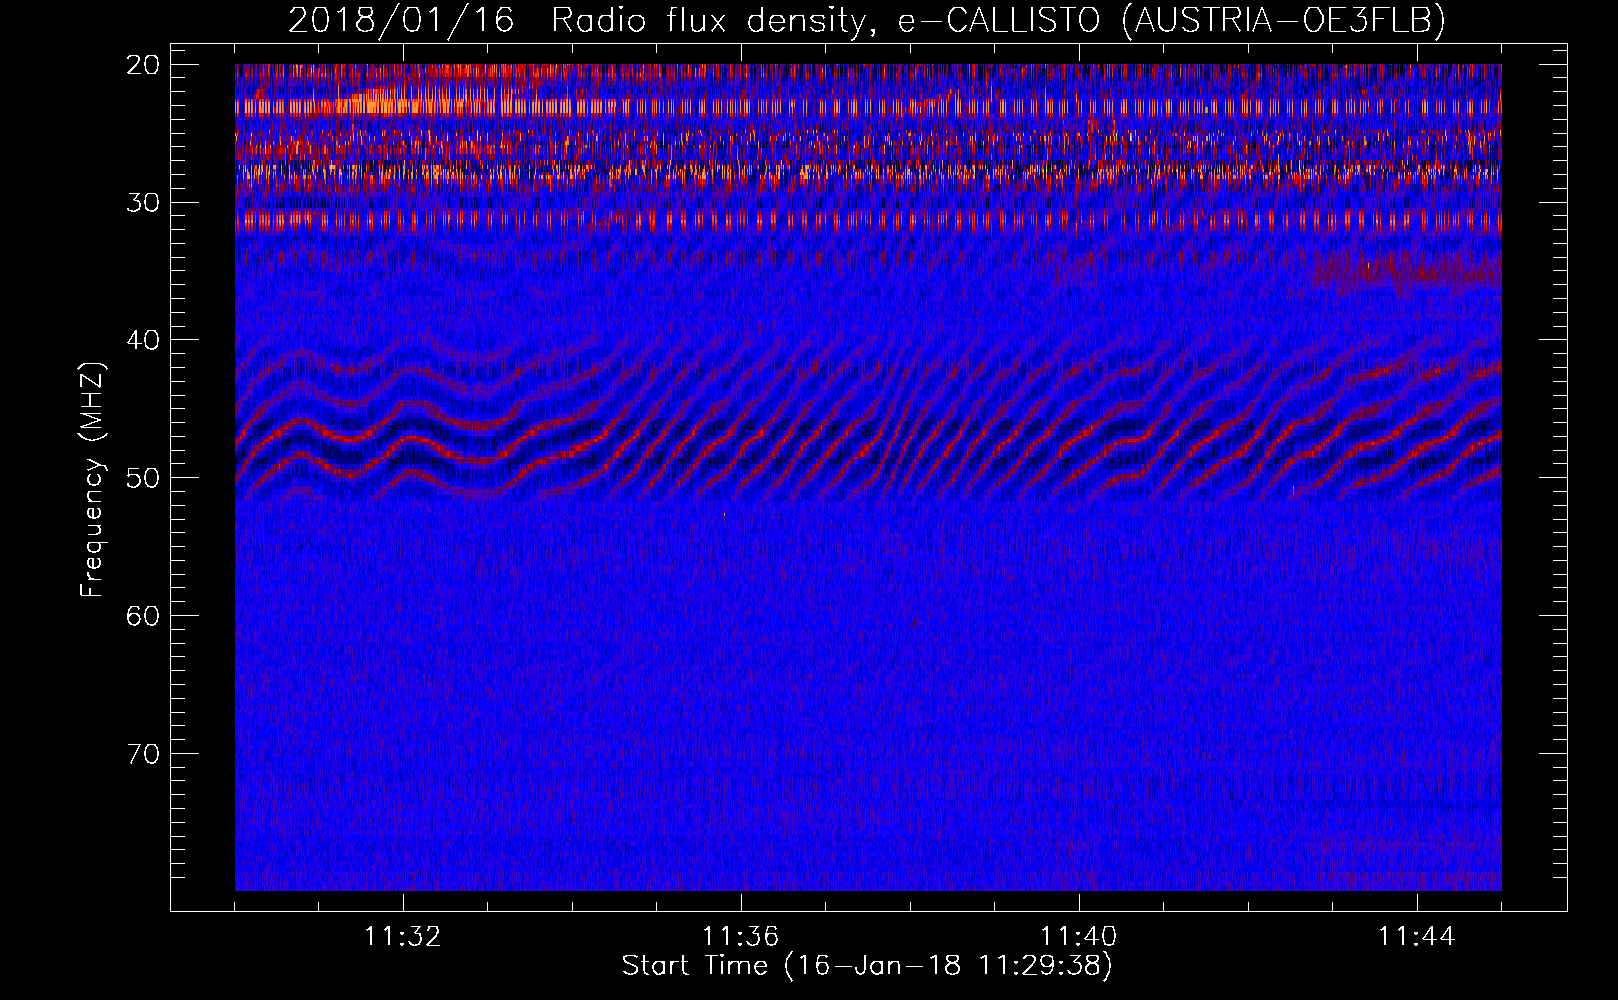Click the plot title showing e-CALLISTO AUSTRIA-OE3FLB

[867, 20]
